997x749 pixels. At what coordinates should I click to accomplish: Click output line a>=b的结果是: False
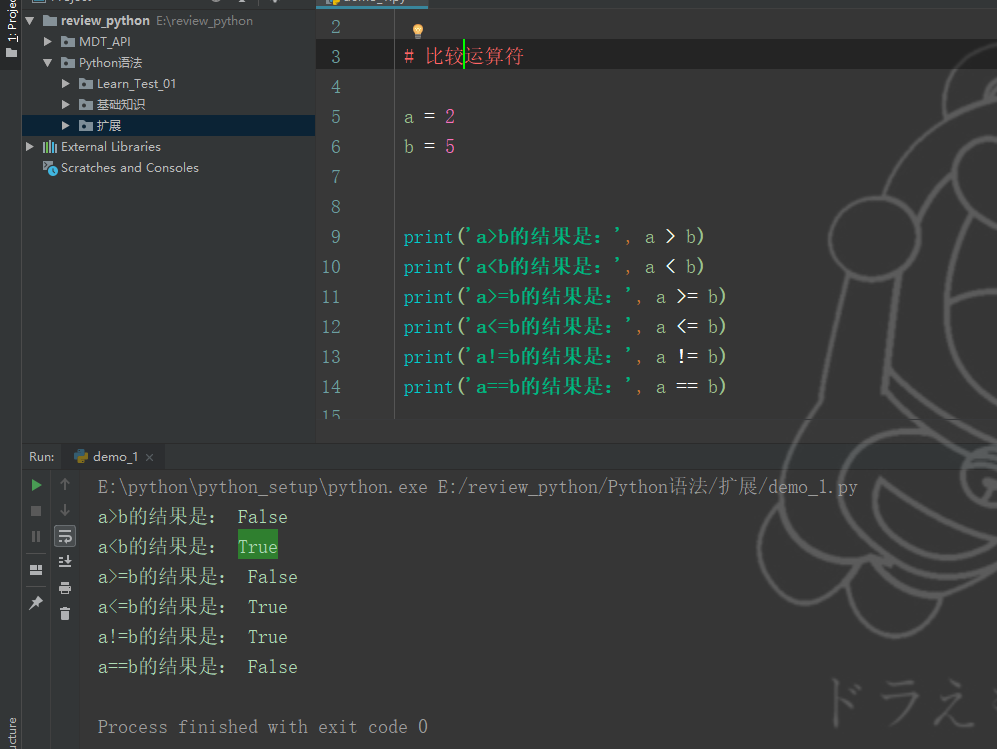[x=198, y=577]
